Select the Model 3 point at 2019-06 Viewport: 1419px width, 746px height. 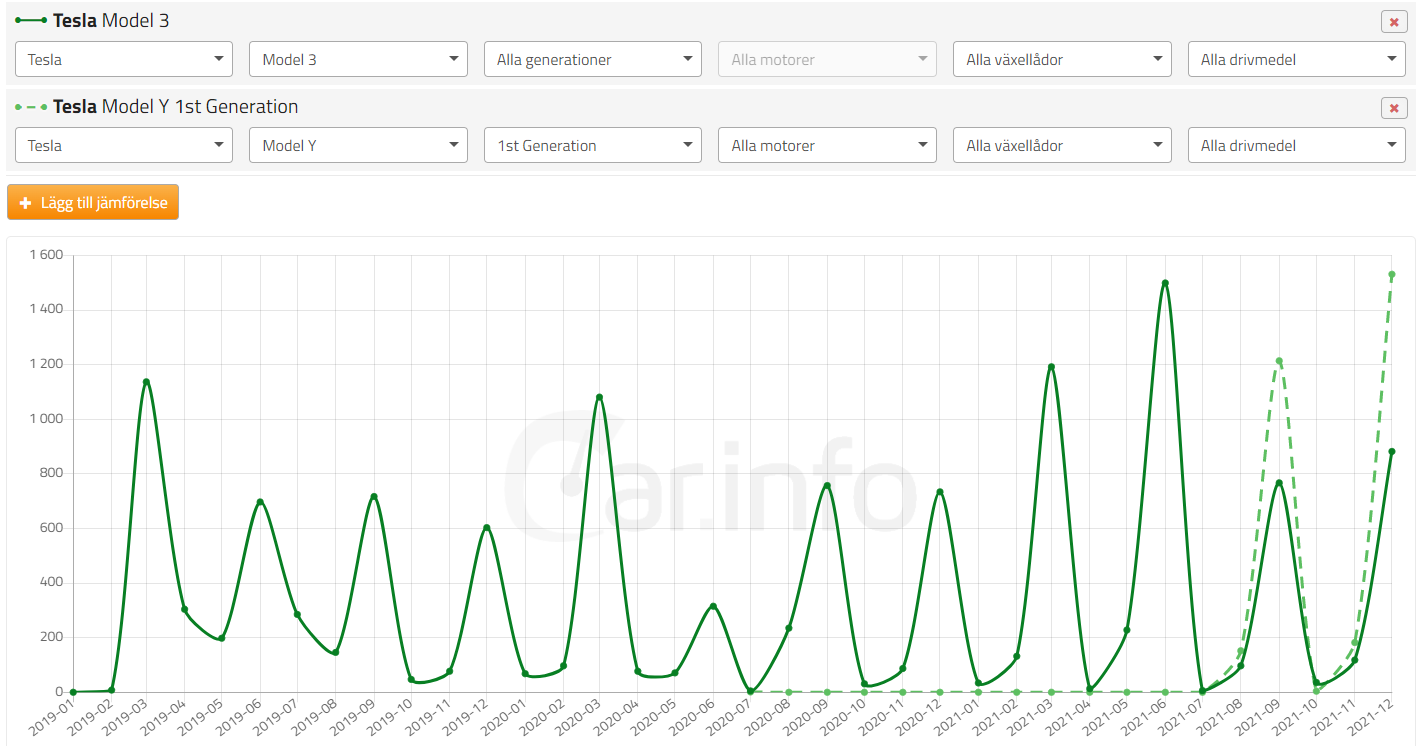click(x=260, y=502)
